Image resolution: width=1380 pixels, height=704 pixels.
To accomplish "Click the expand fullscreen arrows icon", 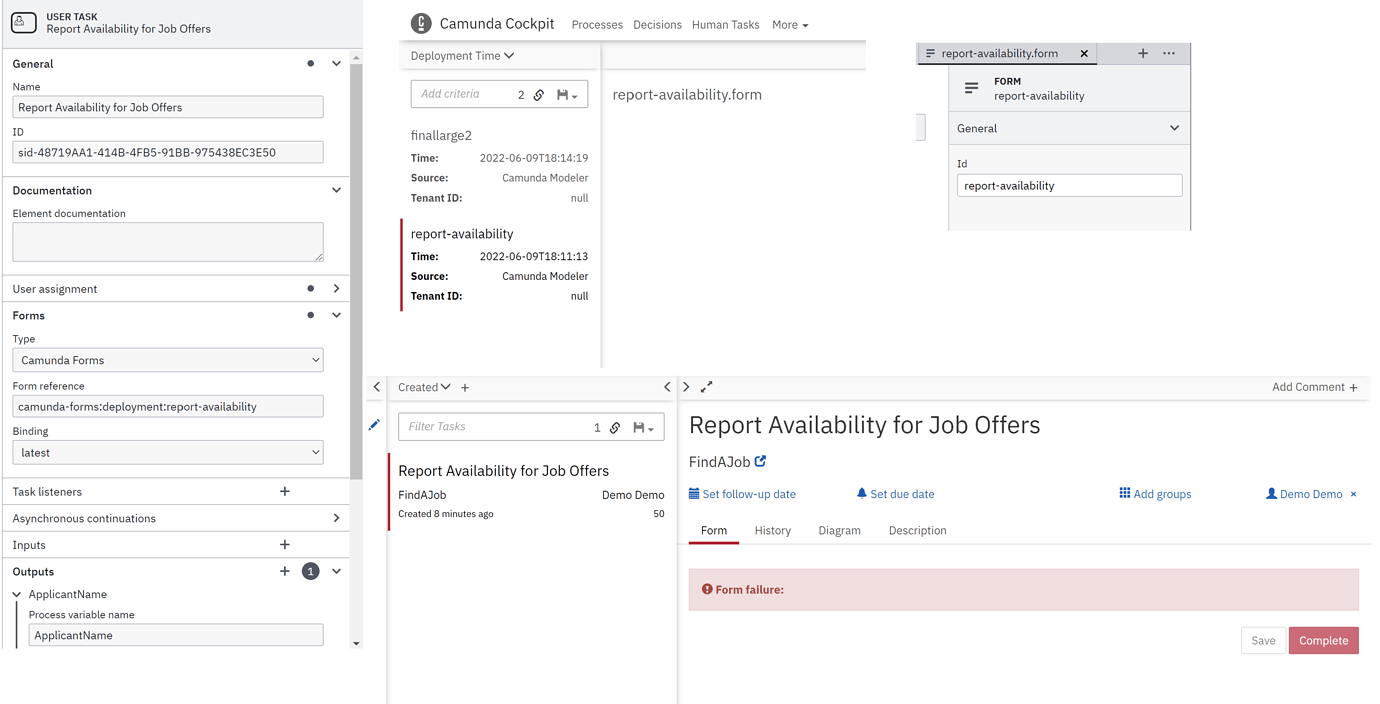I will pyautogui.click(x=707, y=387).
